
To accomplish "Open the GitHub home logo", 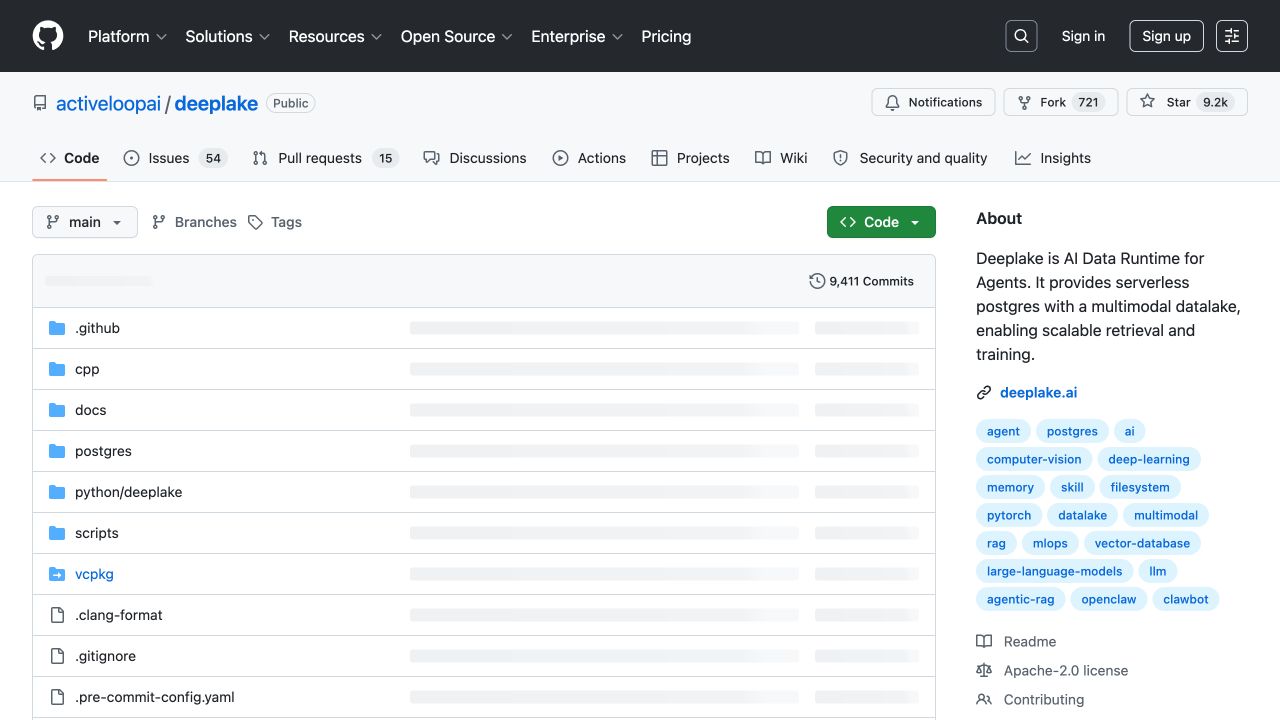I will pyautogui.click(x=48, y=36).
